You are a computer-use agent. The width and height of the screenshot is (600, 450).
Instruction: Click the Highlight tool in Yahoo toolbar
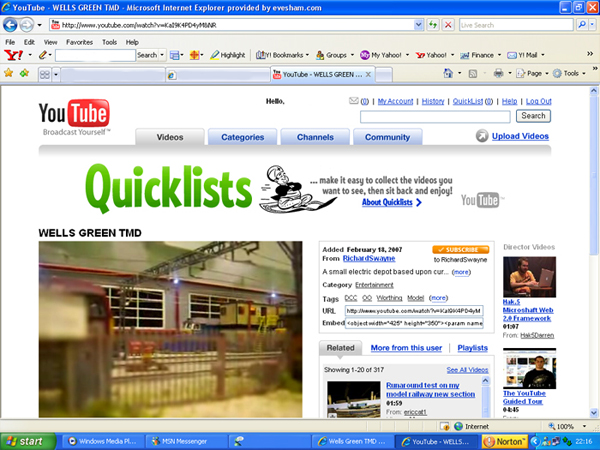228,55
